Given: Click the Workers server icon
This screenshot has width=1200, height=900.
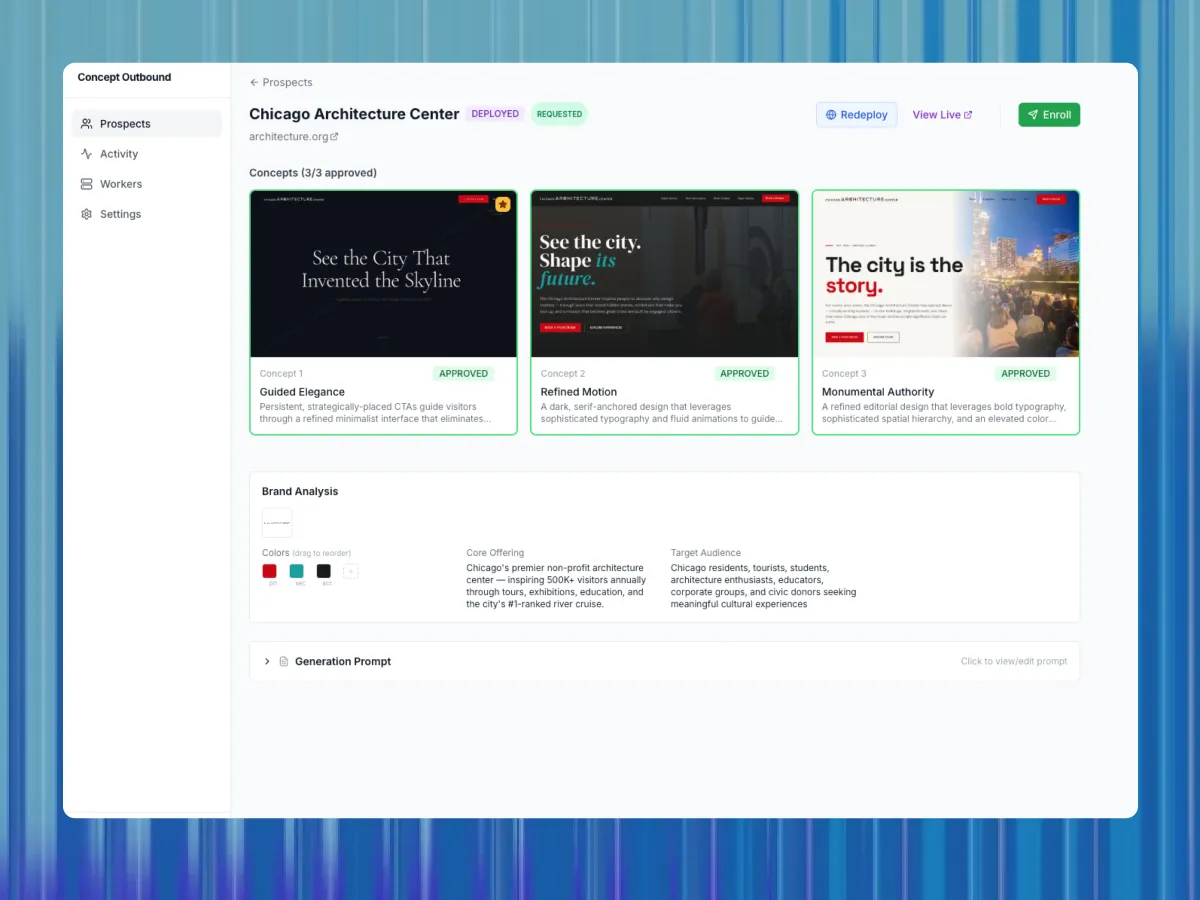Looking at the screenshot, I should [86, 184].
